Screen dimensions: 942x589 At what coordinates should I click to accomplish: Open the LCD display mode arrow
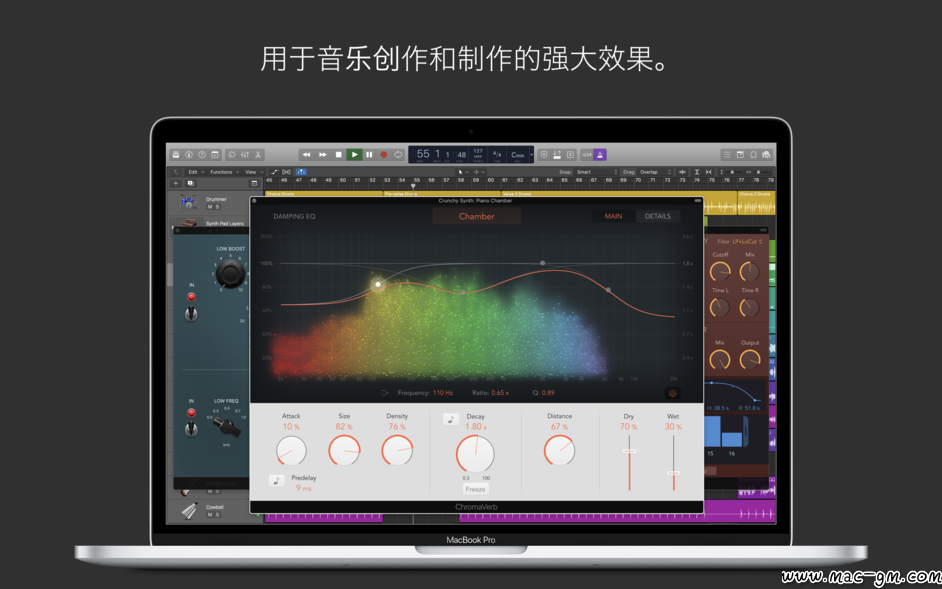[x=531, y=154]
